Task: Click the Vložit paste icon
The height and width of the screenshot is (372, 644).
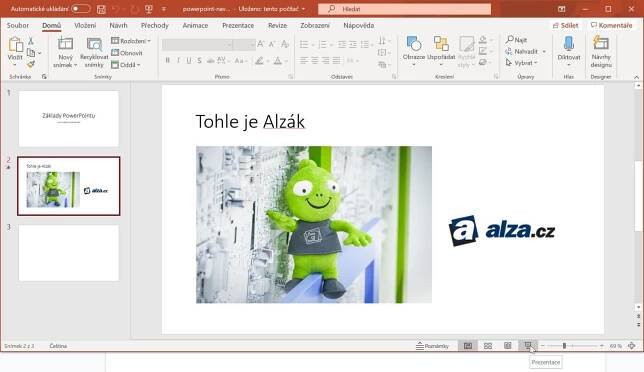Action: coord(15,44)
